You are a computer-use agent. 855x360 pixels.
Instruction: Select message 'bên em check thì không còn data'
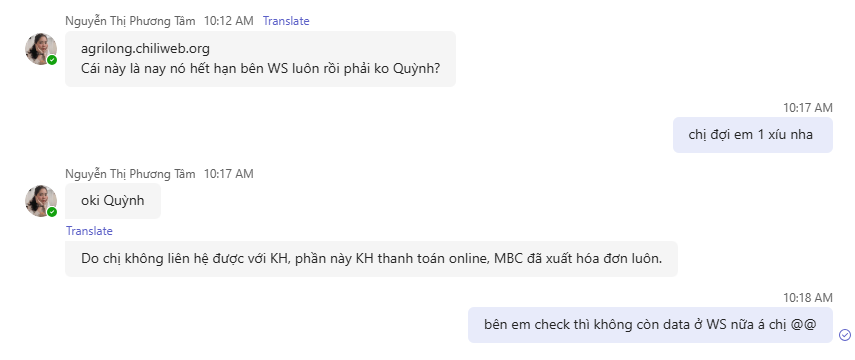pyautogui.click(x=650, y=325)
